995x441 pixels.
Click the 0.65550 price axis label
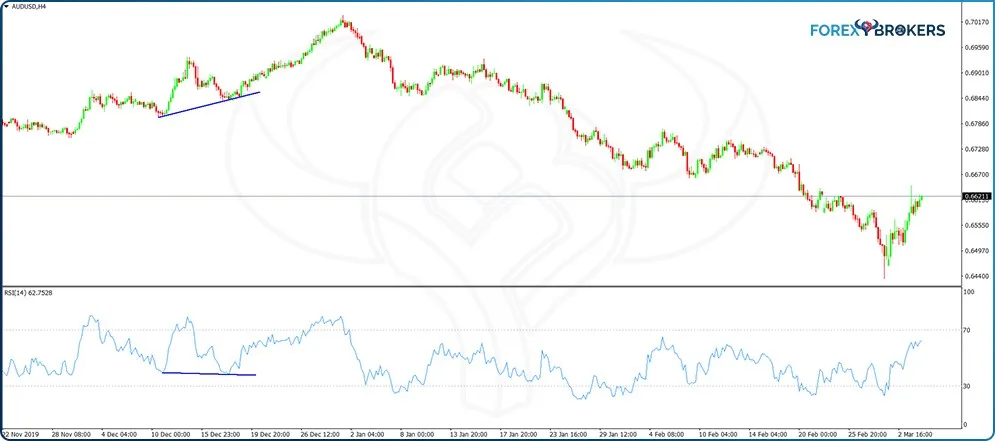point(975,225)
